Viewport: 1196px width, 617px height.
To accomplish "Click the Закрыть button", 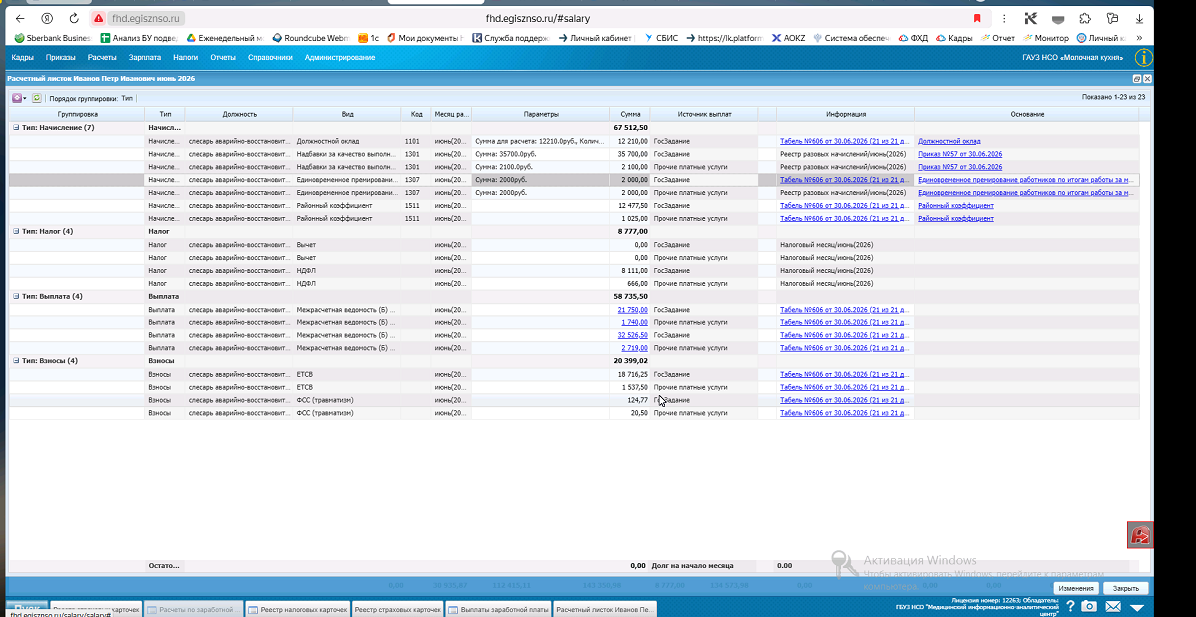I will click(1125, 588).
